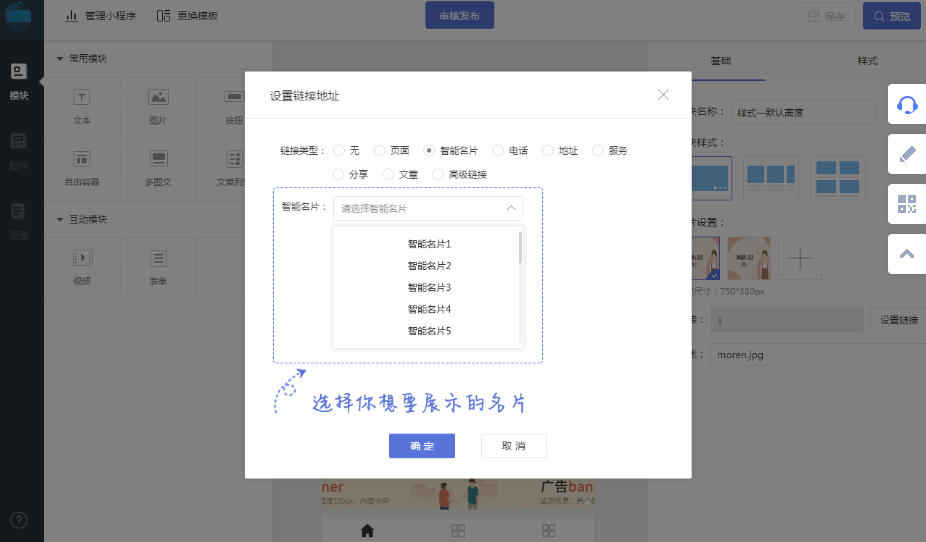
Task: Click the pencil edit icon on right
Action: click(x=907, y=154)
